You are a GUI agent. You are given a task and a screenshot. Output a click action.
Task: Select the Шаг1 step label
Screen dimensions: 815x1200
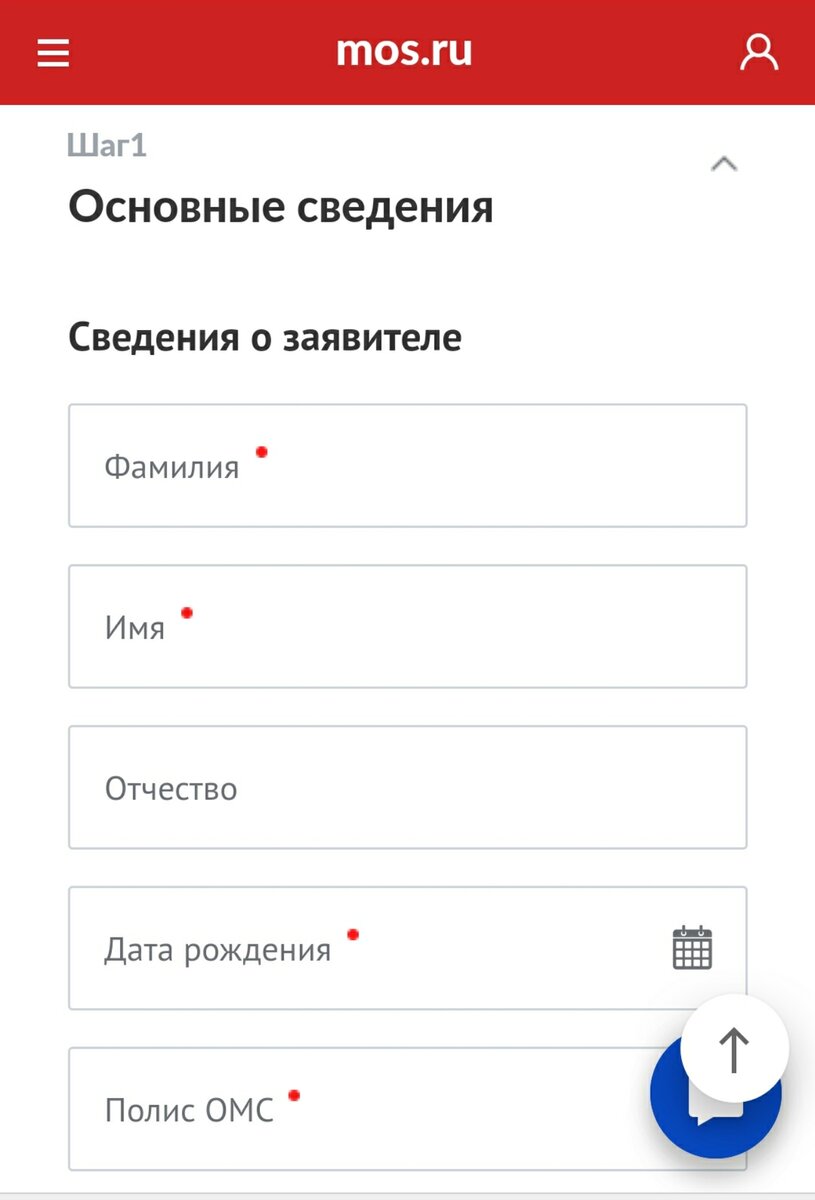[x=106, y=145]
